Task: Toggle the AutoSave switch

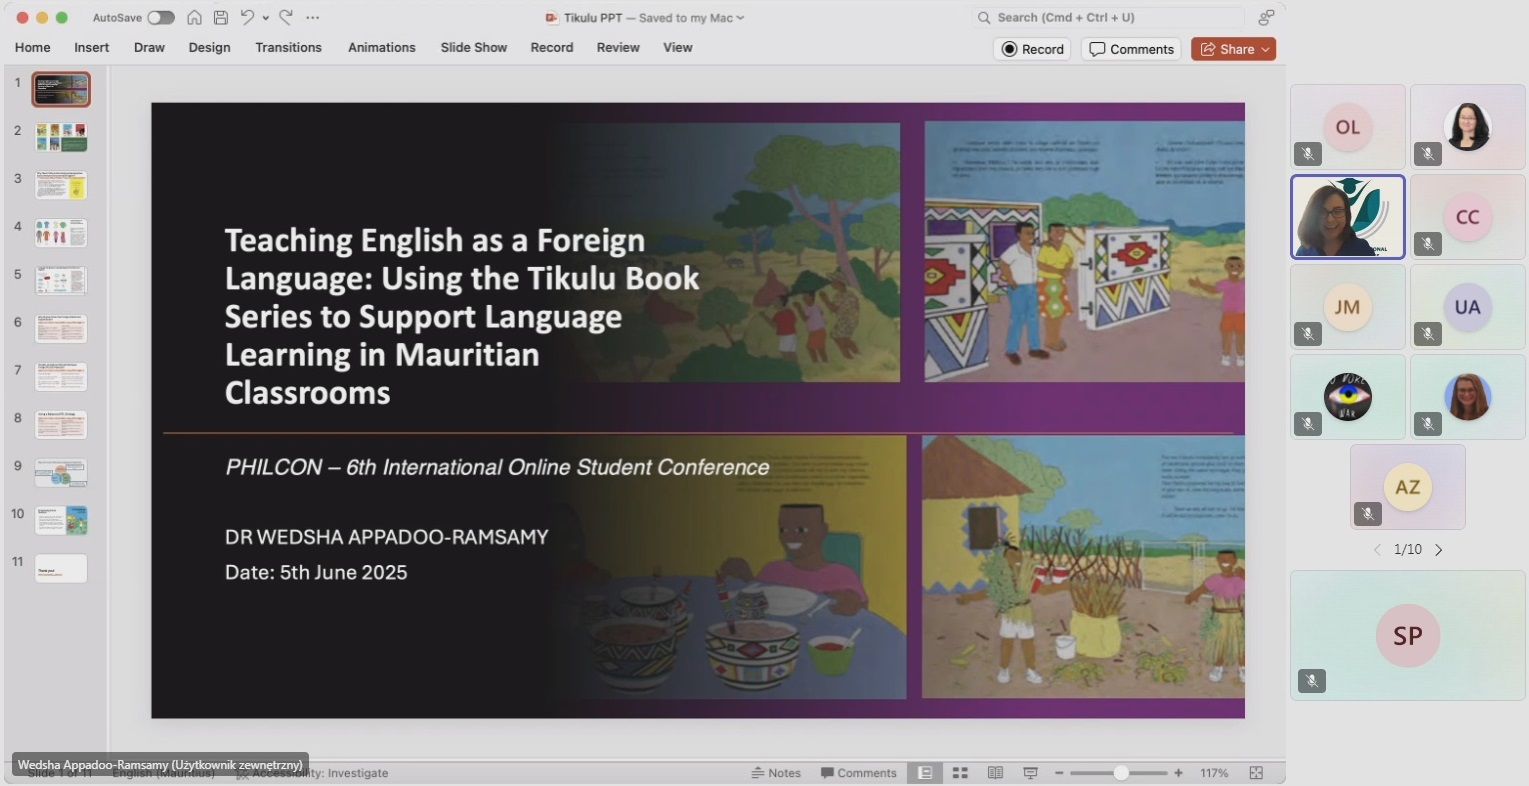Action: (x=161, y=18)
